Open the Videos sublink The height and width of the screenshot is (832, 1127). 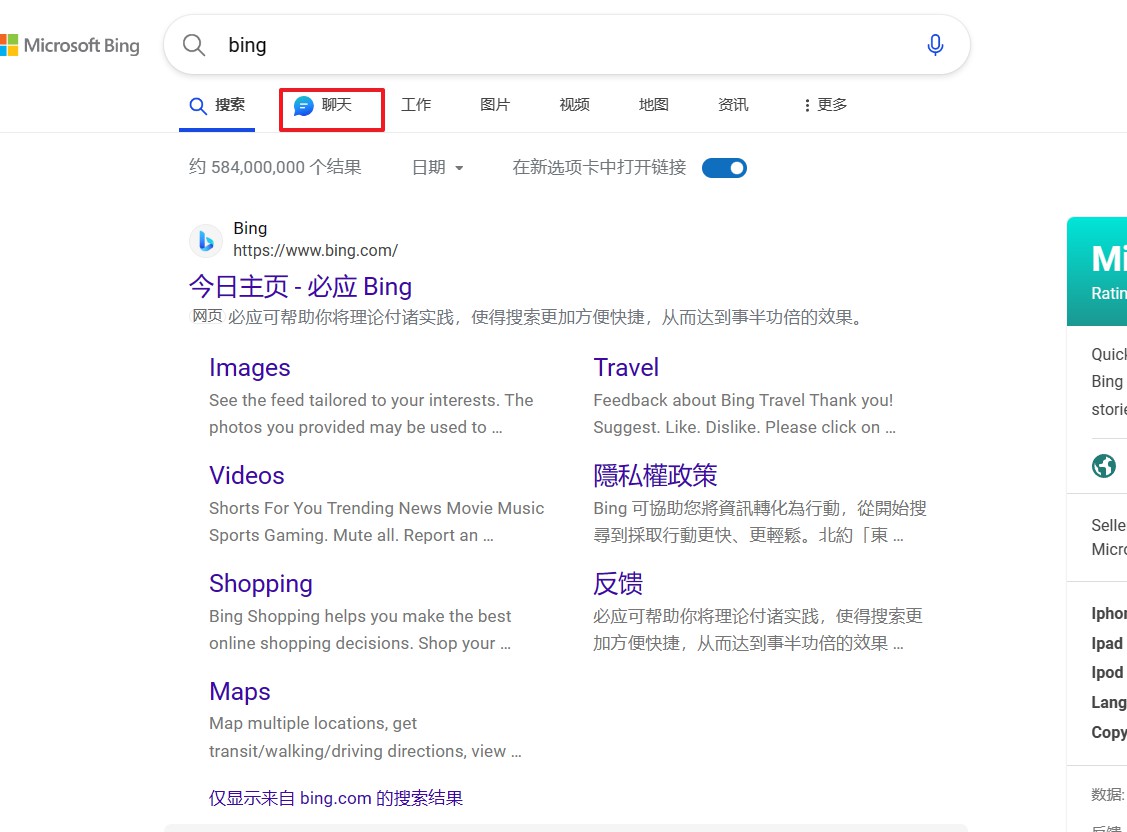pyautogui.click(x=247, y=476)
